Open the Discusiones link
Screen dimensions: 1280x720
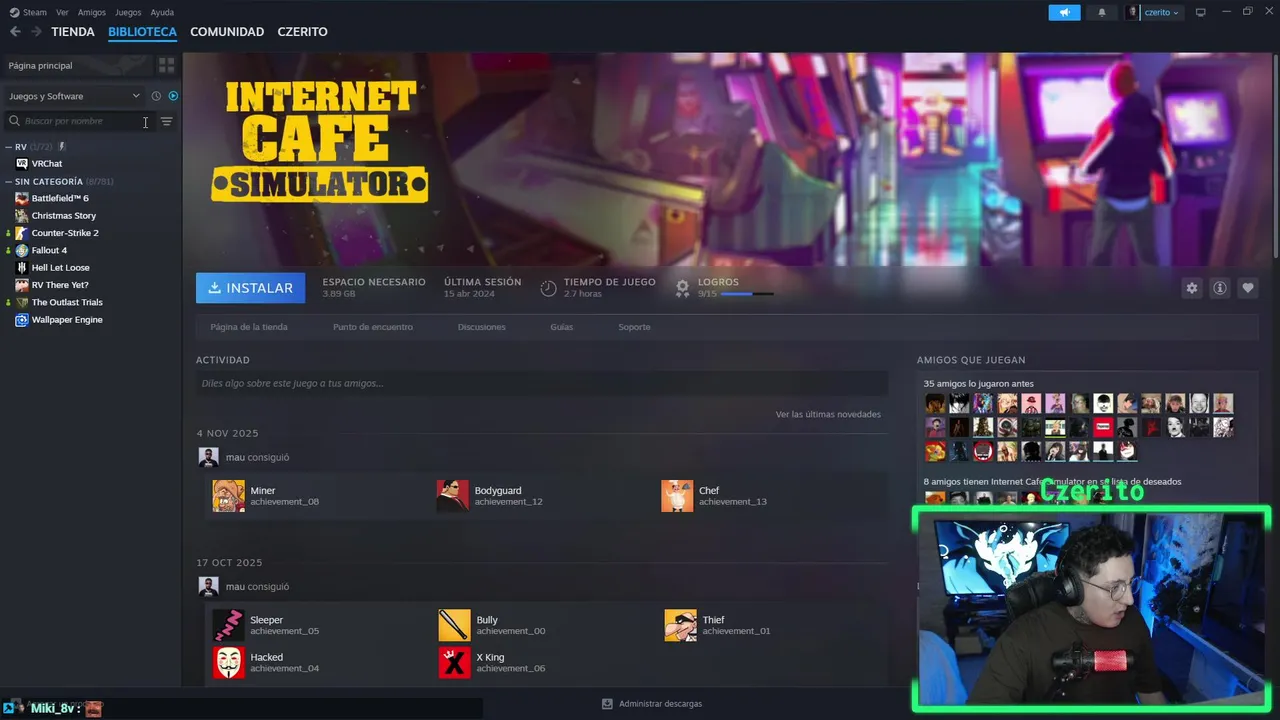click(482, 327)
